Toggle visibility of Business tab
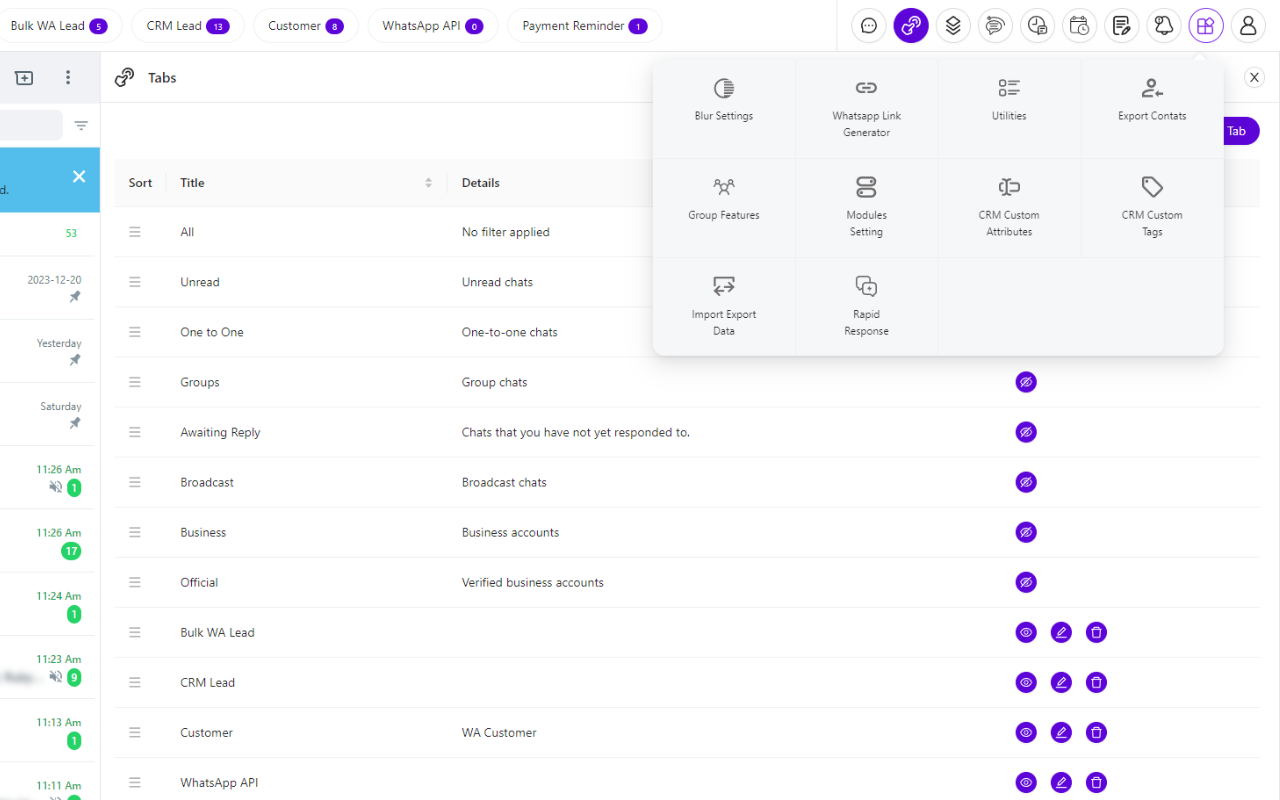Screen dimensions: 1280x800 1026,532
